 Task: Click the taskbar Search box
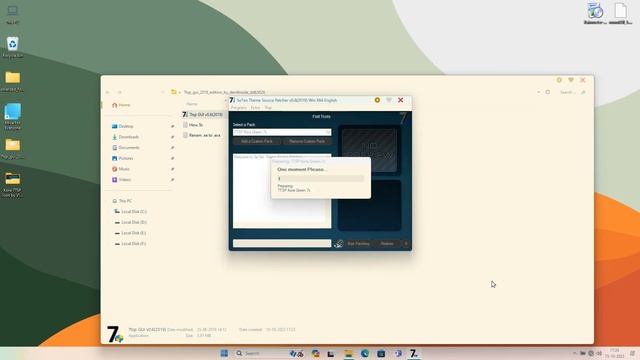click(x=259, y=353)
